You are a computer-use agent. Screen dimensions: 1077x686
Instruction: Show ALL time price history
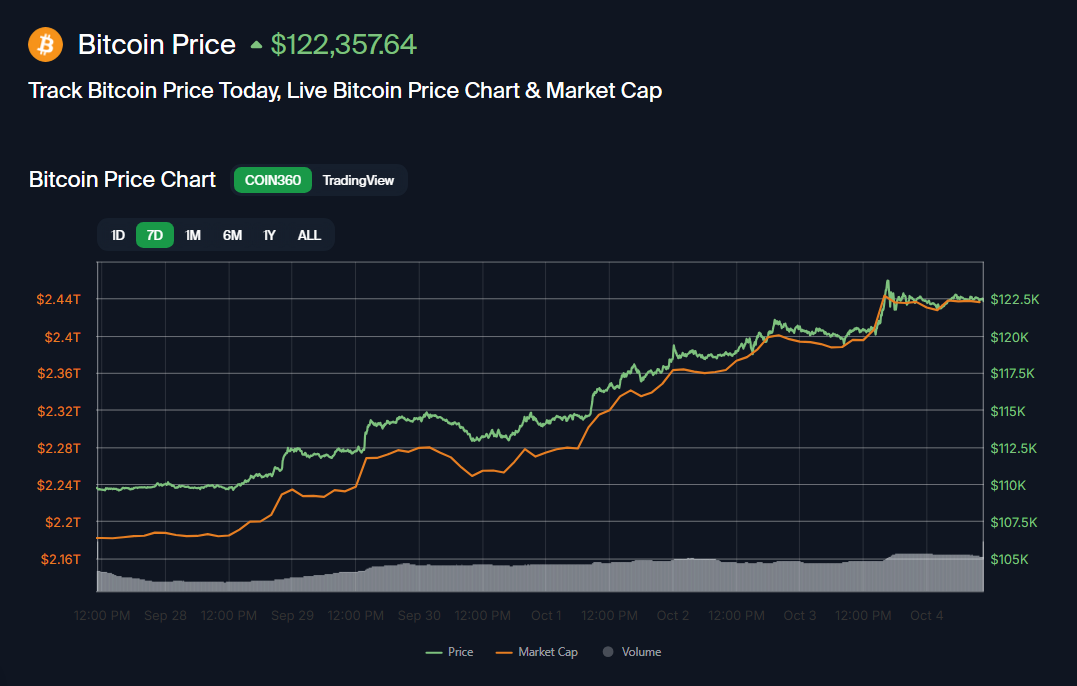[309, 235]
